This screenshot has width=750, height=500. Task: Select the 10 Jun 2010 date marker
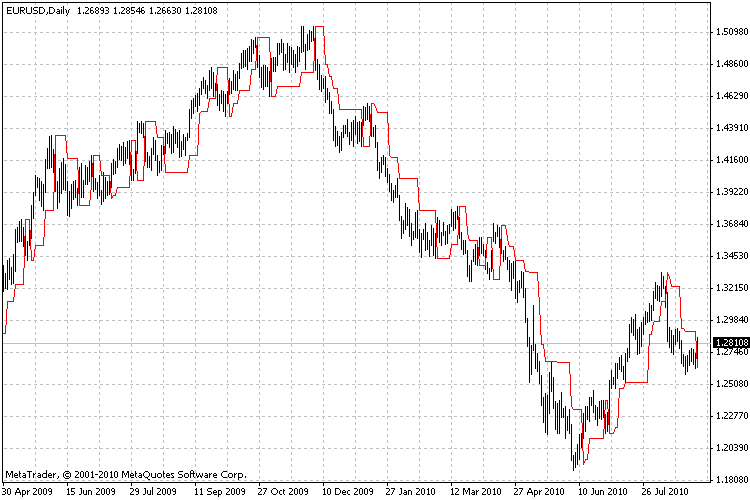tap(604, 492)
